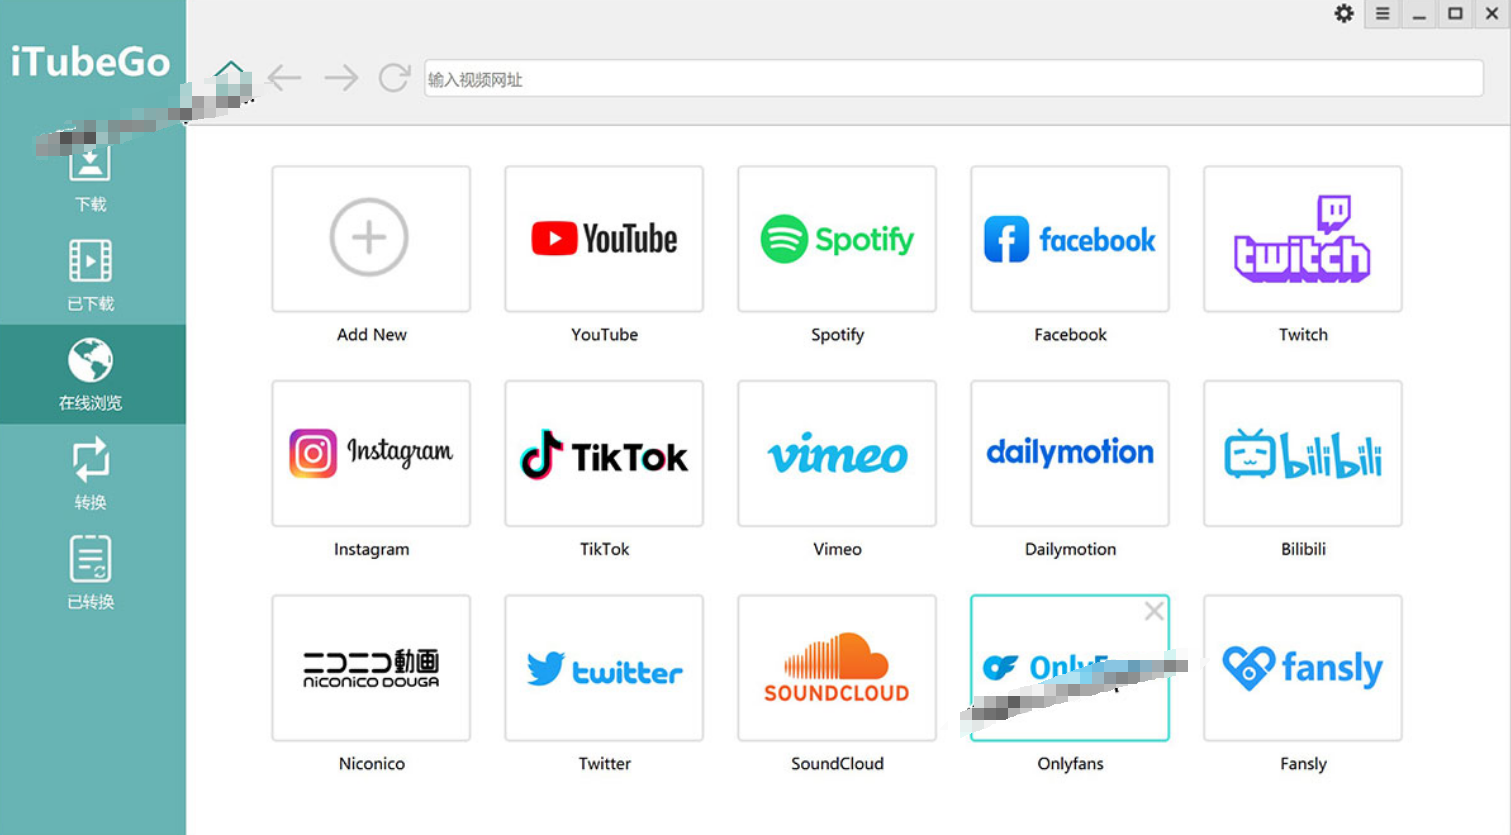1511x835 pixels.
Task: Open the 已下载 (Downloaded) sidebar section
Action: [x=90, y=274]
